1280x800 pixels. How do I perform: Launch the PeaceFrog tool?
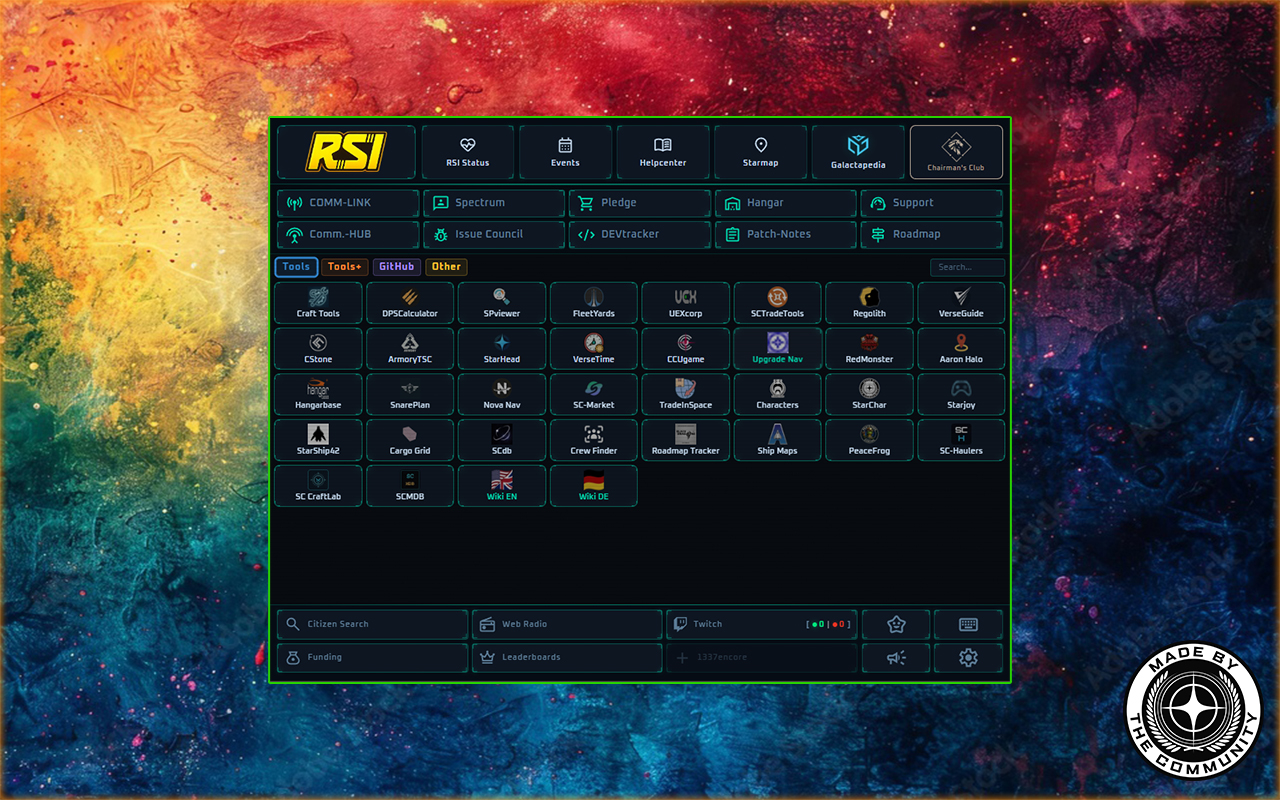coord(870,441)
